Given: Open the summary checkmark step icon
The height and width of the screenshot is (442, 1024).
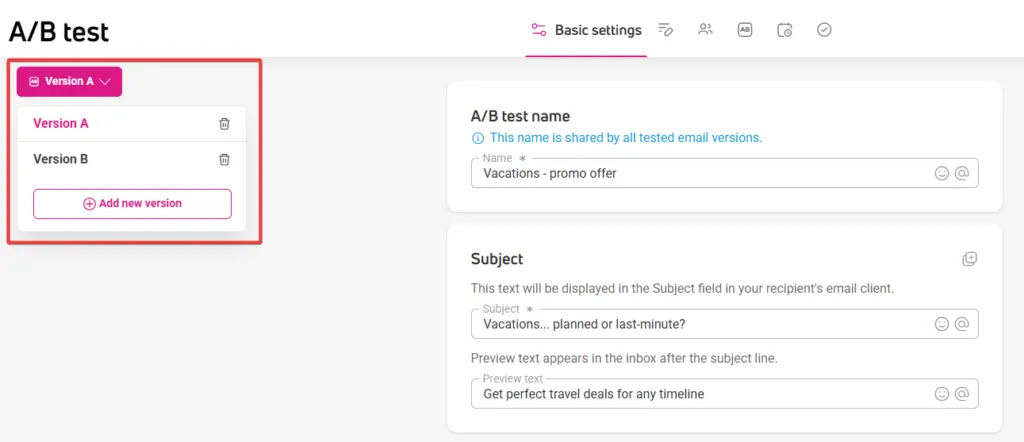Looking at the screenshot, I should point(825,29).
